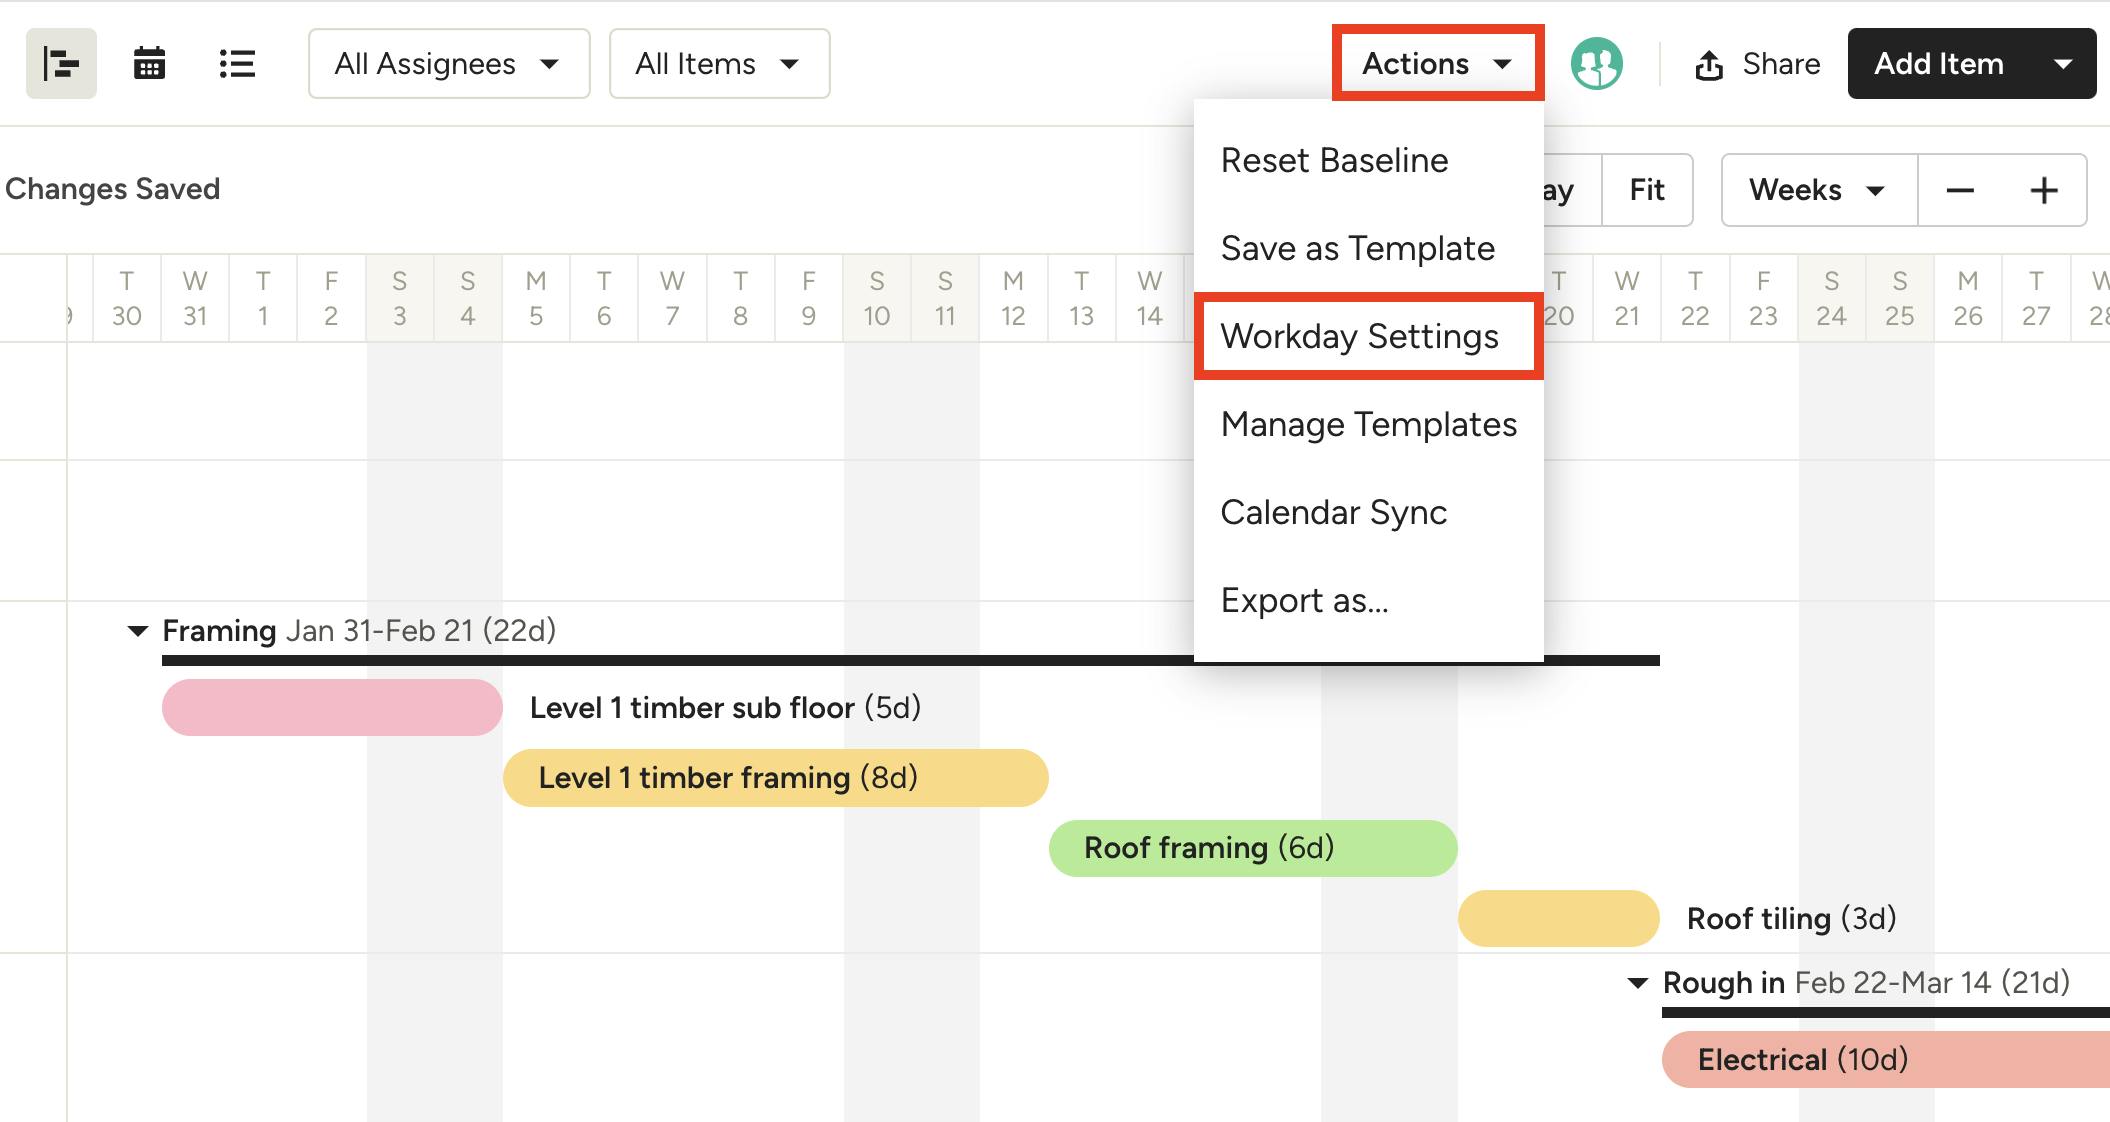Select the Roof framing task bar

point(1252,847)
